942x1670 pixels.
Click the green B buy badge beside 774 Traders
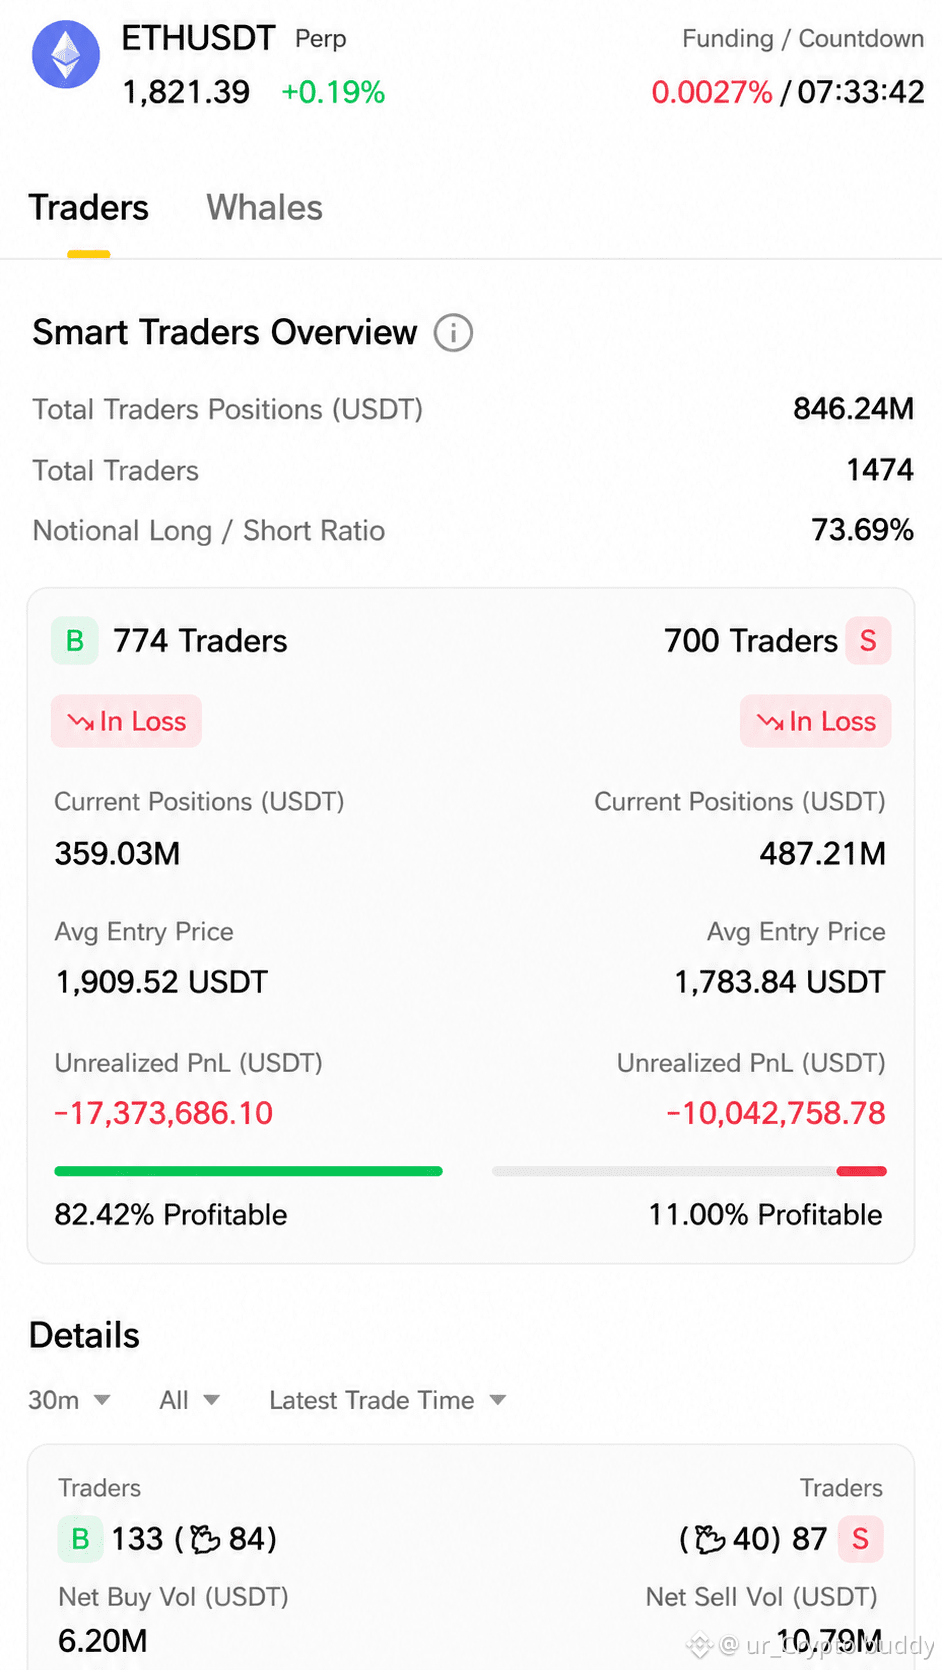75,641
